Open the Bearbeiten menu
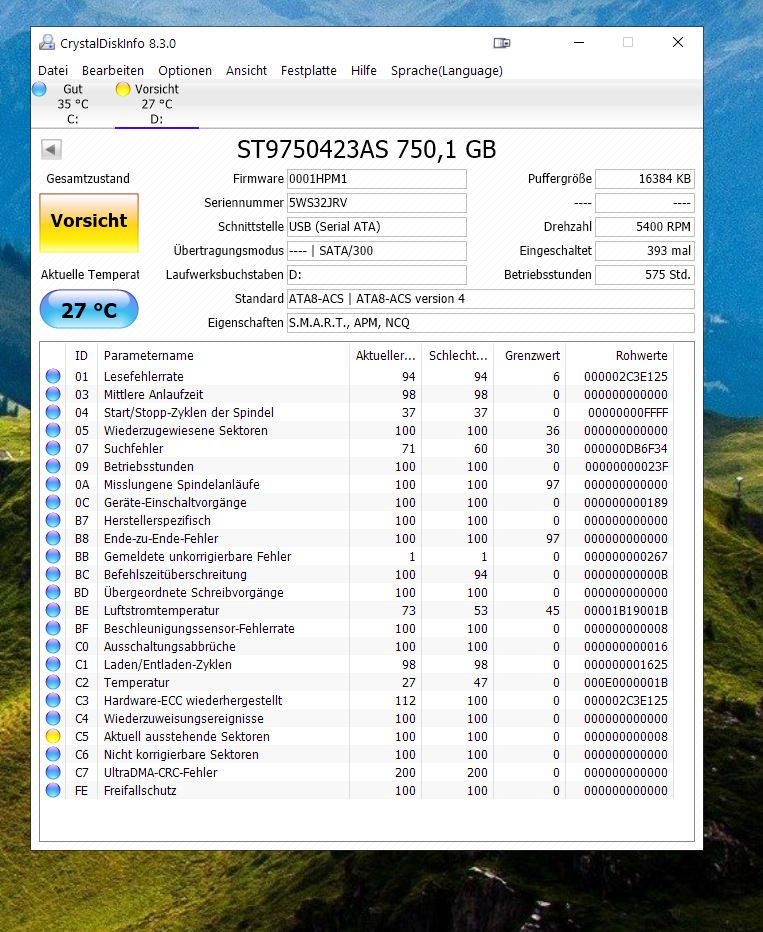Viewport: 763px width, 932px height. point(113,71)
